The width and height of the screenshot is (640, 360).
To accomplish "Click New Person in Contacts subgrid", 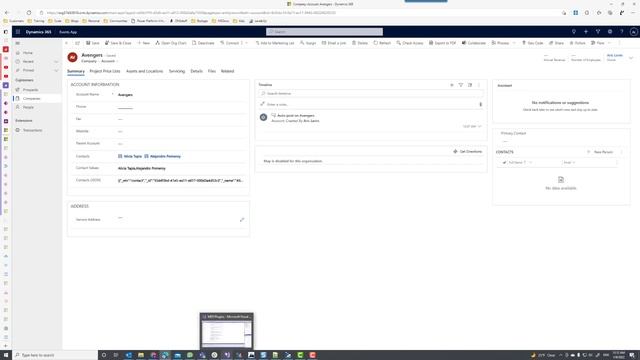I will point(600,152).
